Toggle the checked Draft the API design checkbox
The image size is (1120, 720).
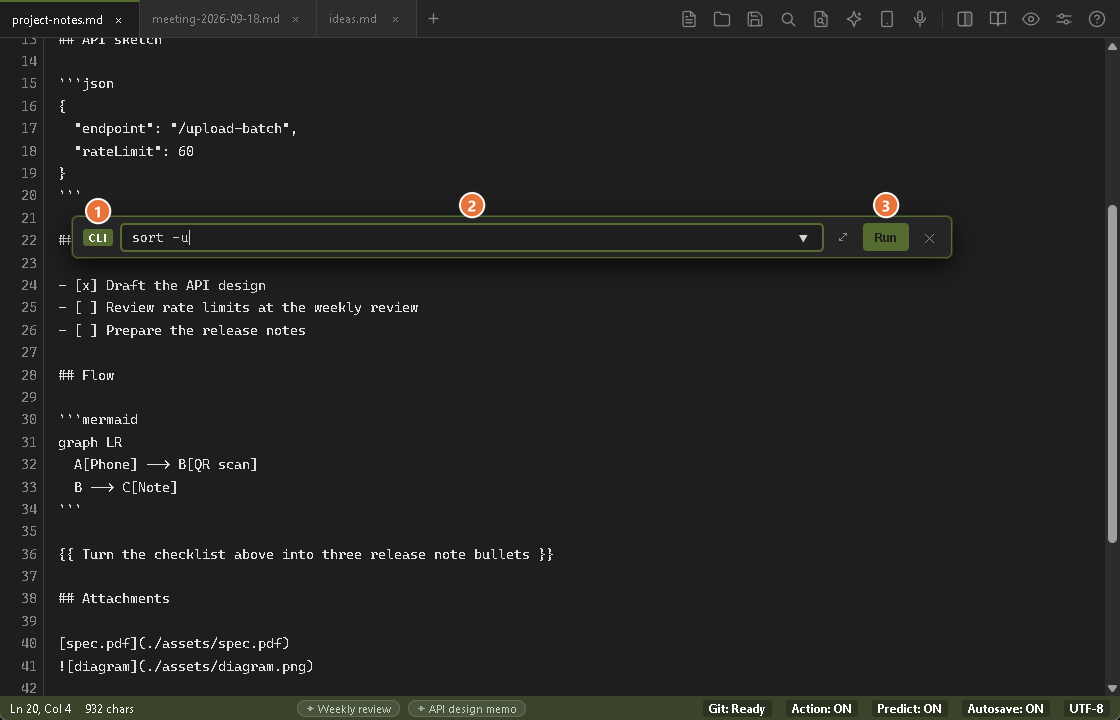pyautogui.click(x=86, y=285)
